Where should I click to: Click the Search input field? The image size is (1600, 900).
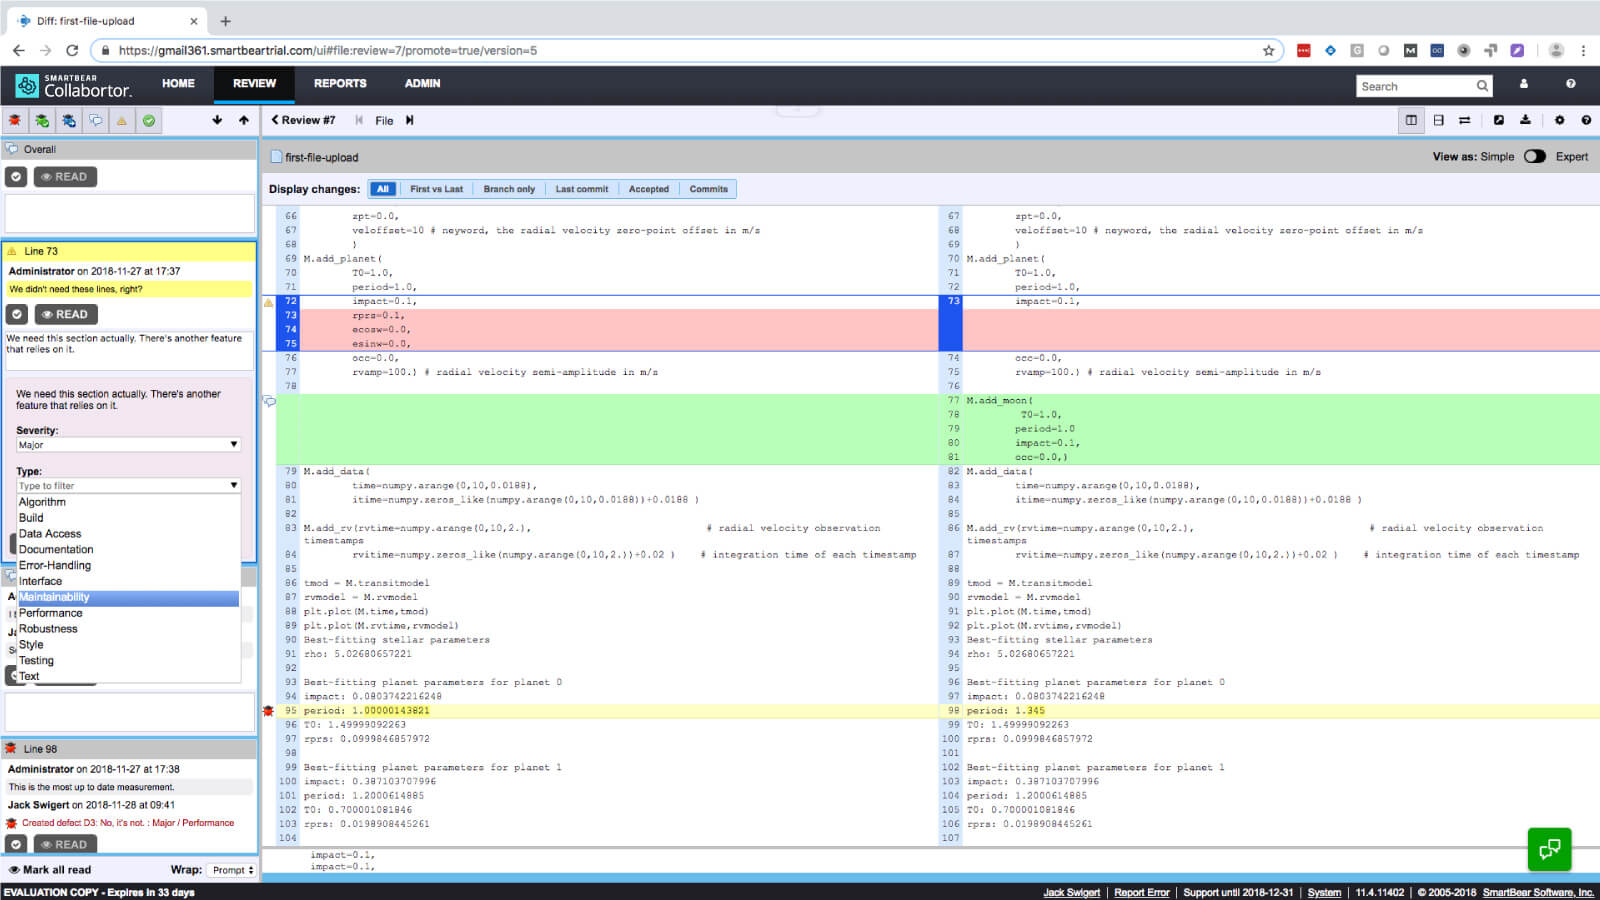tap(1415, 87)
